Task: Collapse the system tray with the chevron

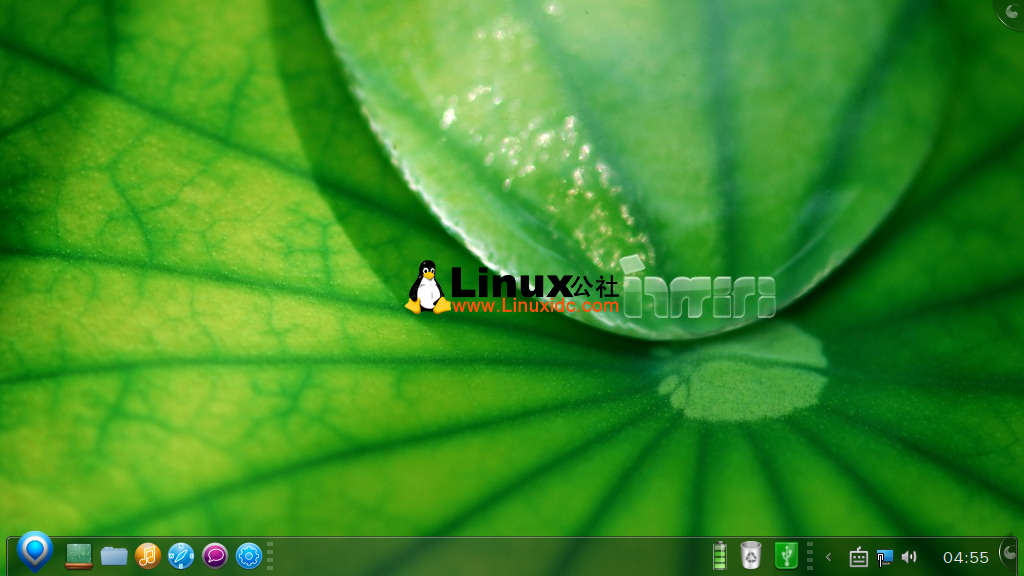Action: 828,557
